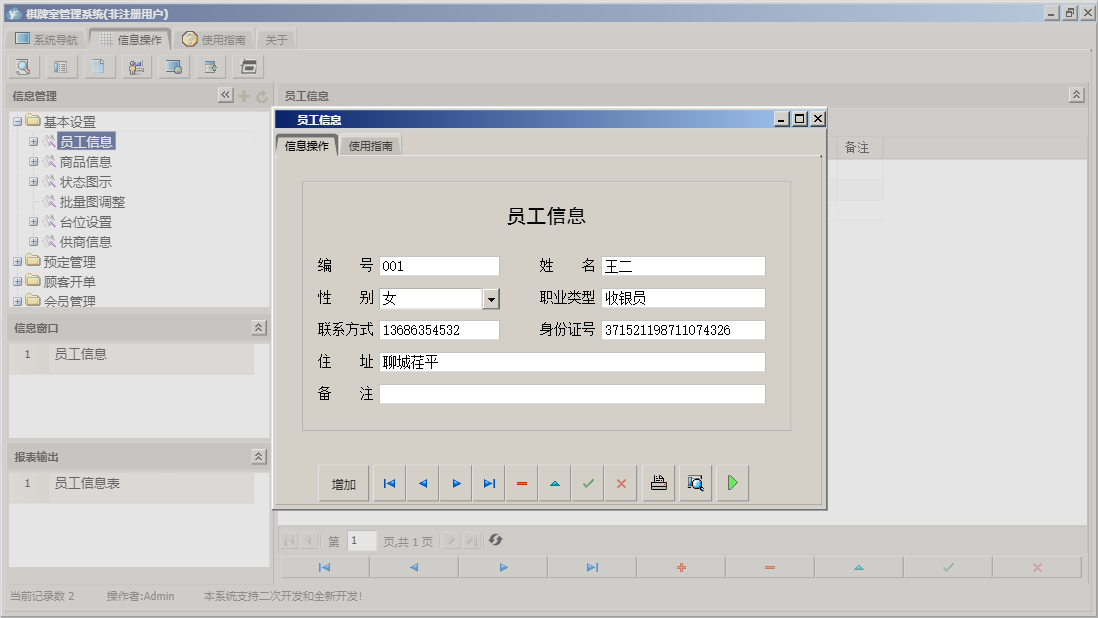Screen dimensions: 1098x618
Task: Jump to the last record with the ▶| icon
Action: click(x=488, y=482)
